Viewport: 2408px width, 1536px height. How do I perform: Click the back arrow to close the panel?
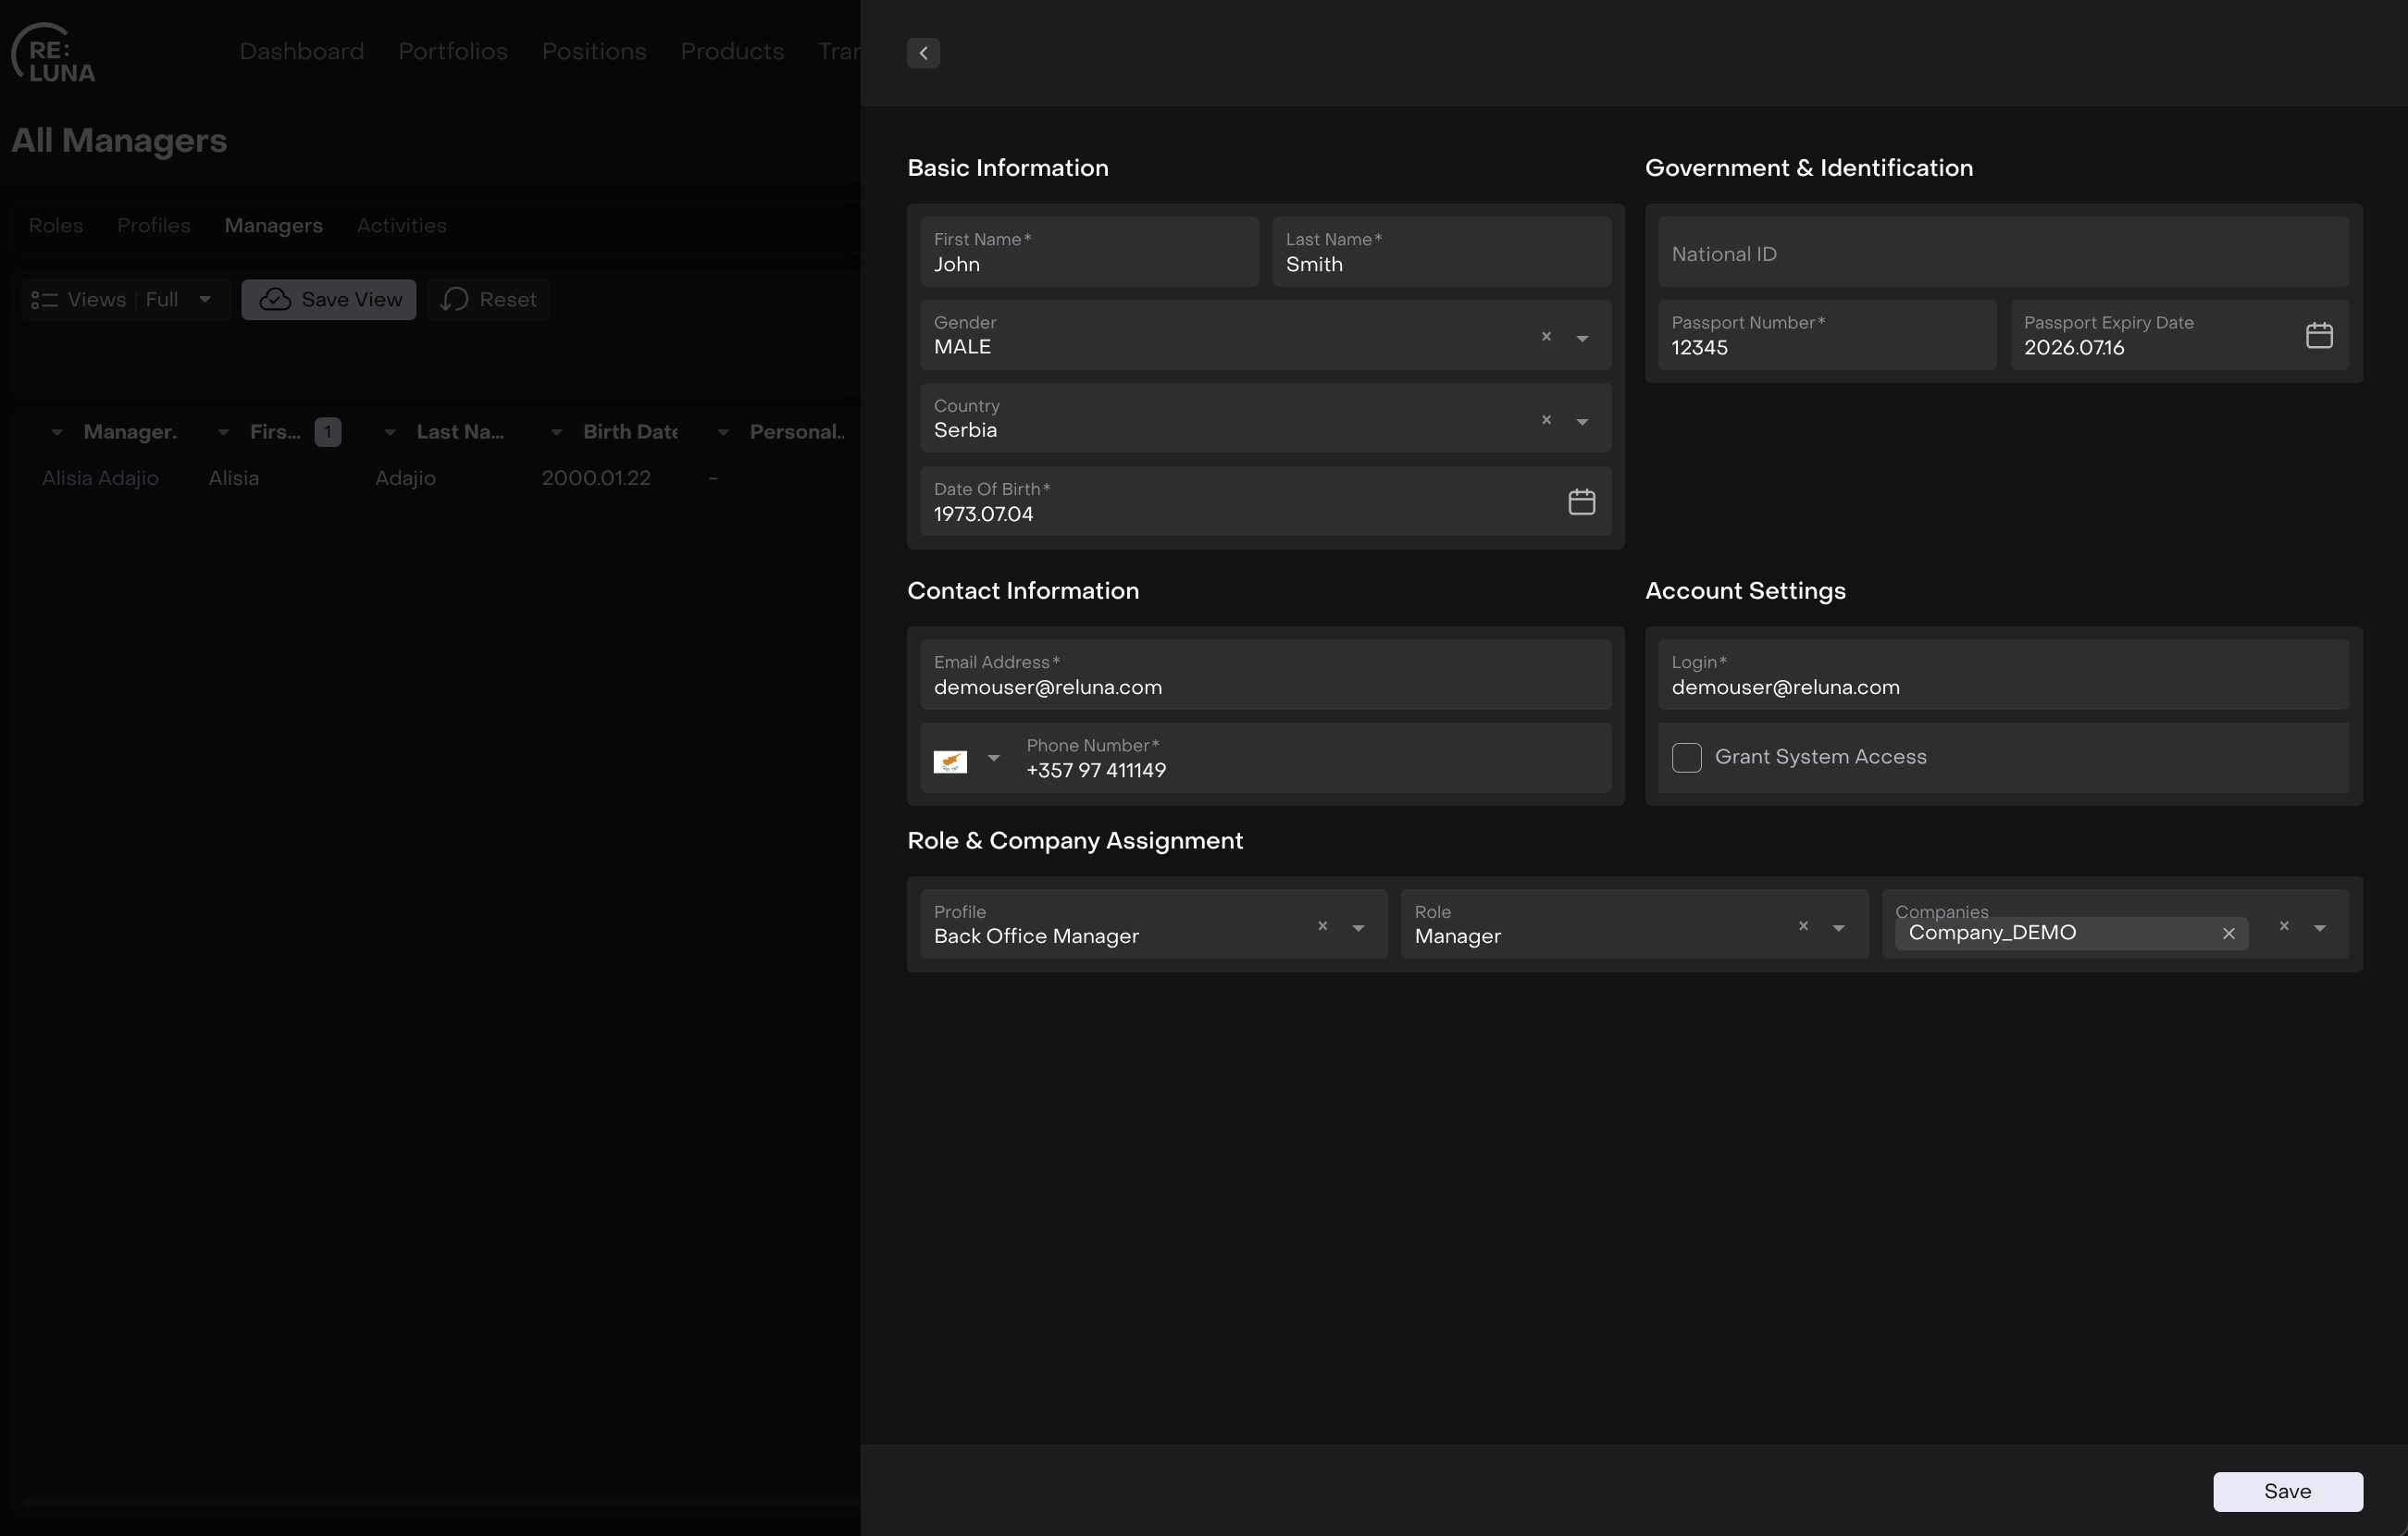pyautogui.click(x=923, y=53)
